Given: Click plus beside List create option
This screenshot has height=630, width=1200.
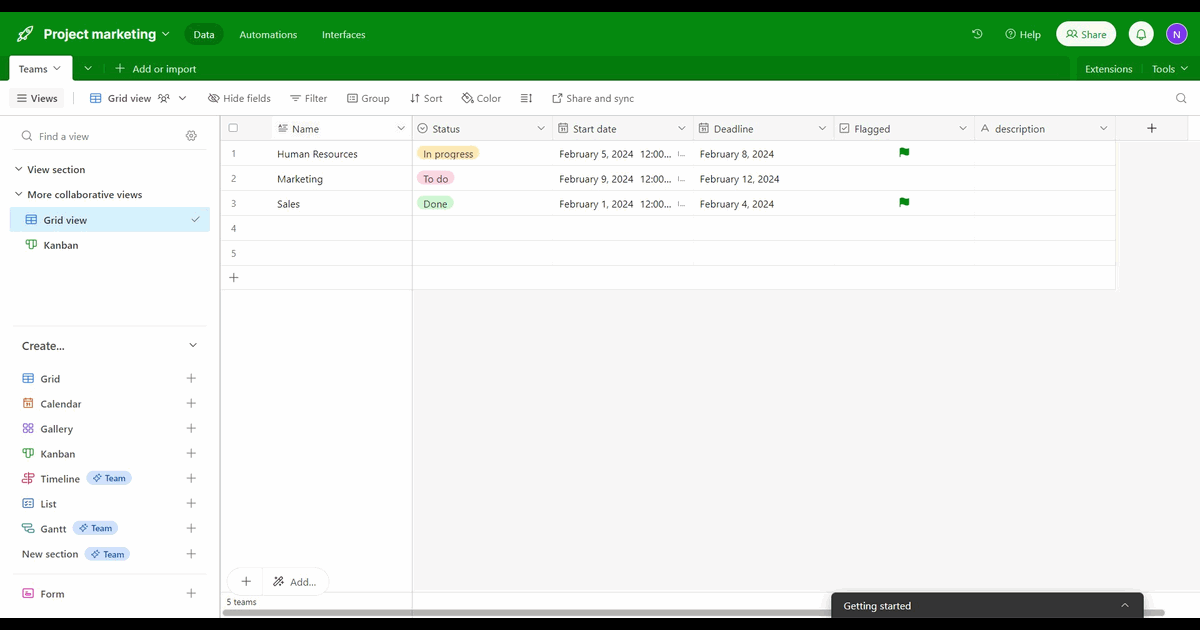Looking at the screenshot, I should click(x=191, y=504).
